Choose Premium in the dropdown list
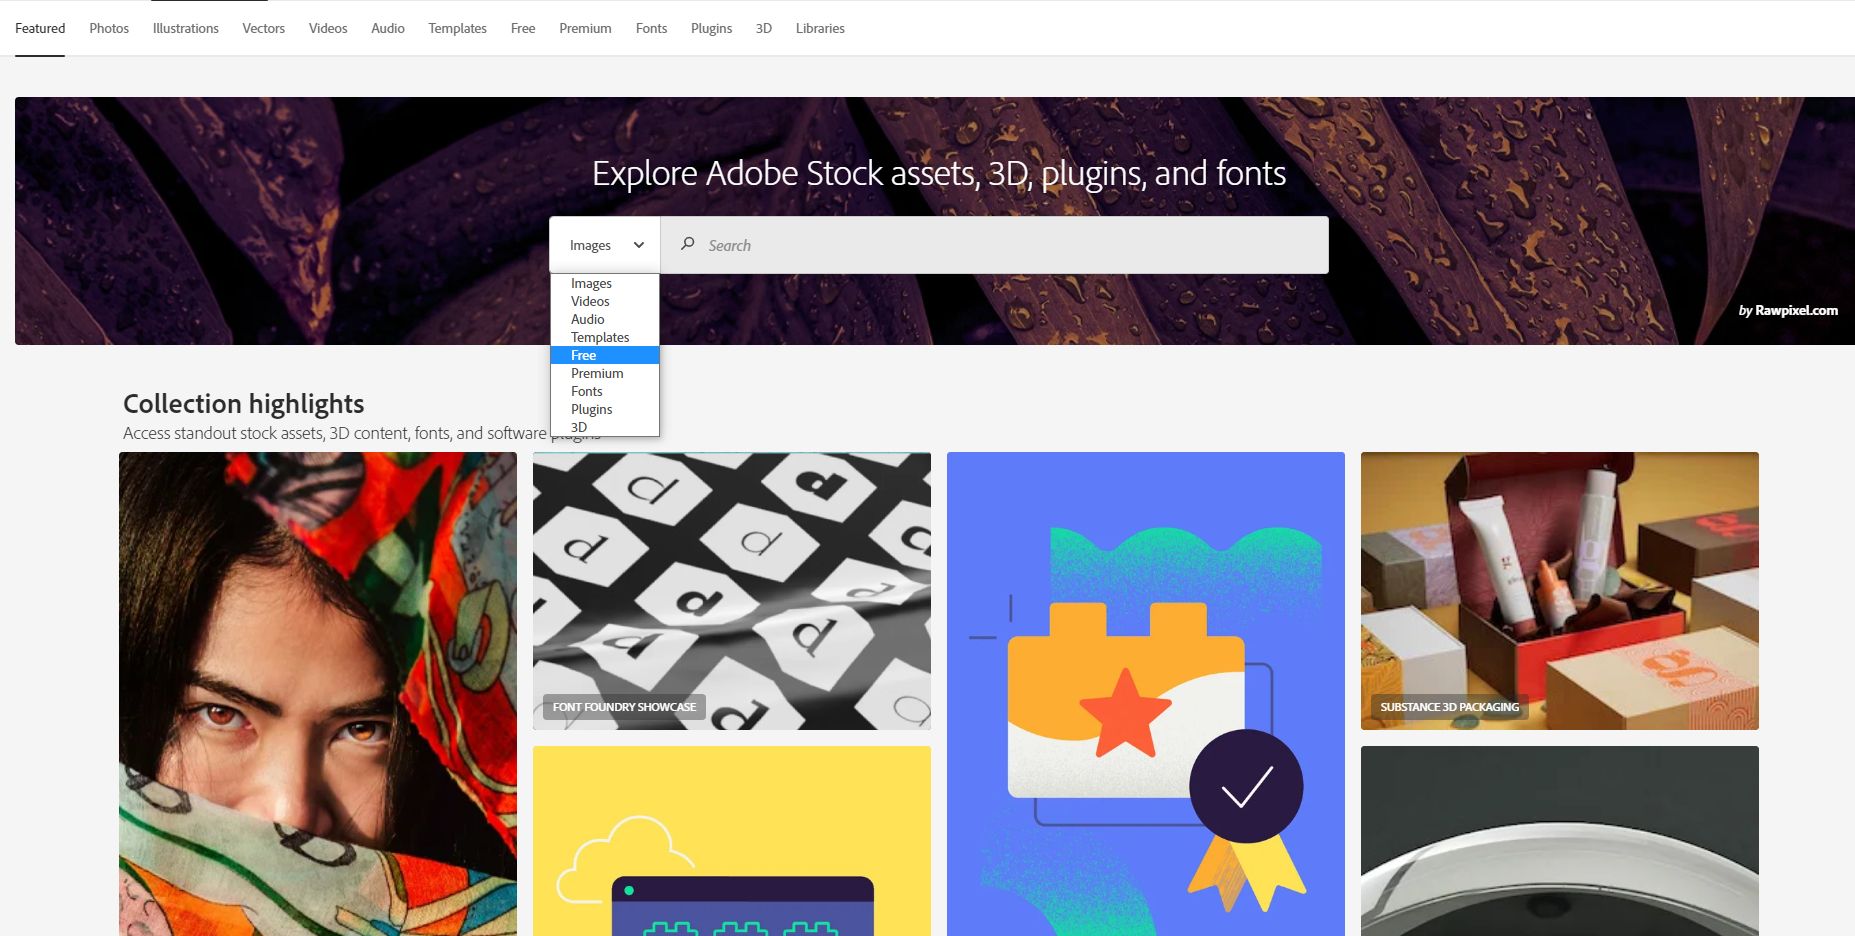 point(605,373)
